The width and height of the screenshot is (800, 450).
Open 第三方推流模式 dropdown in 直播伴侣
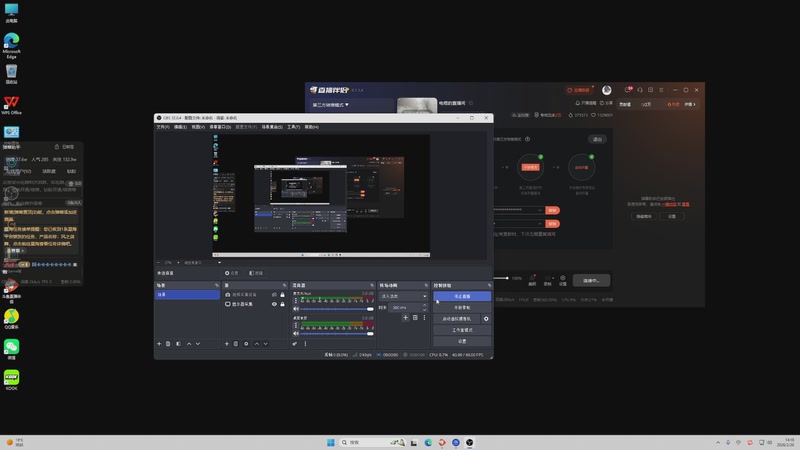pyautogui.click(x=331, y=105)
